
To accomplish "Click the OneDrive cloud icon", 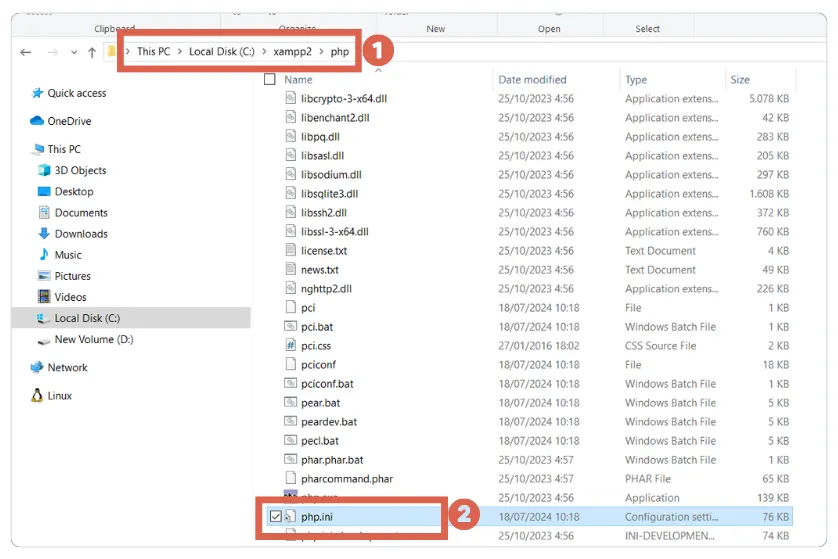I will 37,121.
